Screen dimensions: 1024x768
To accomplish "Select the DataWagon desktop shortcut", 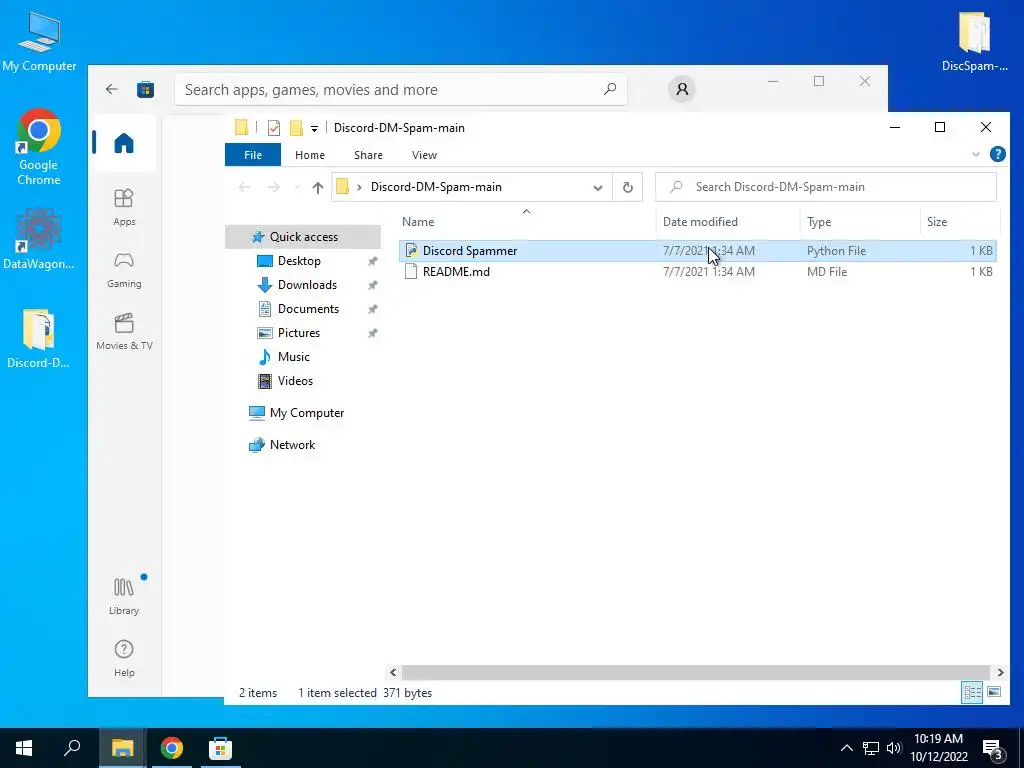I will click(39, 239).
